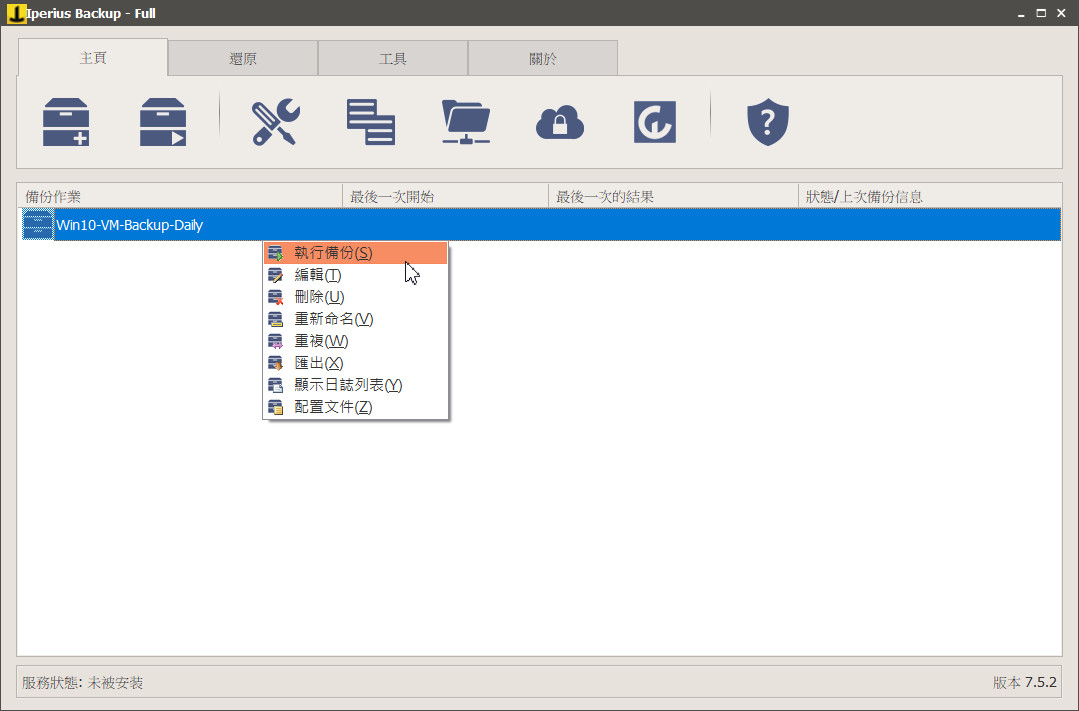Open general settings wrench and screwdriver icon
1079x711 pixels.
[x=275, y=122]
